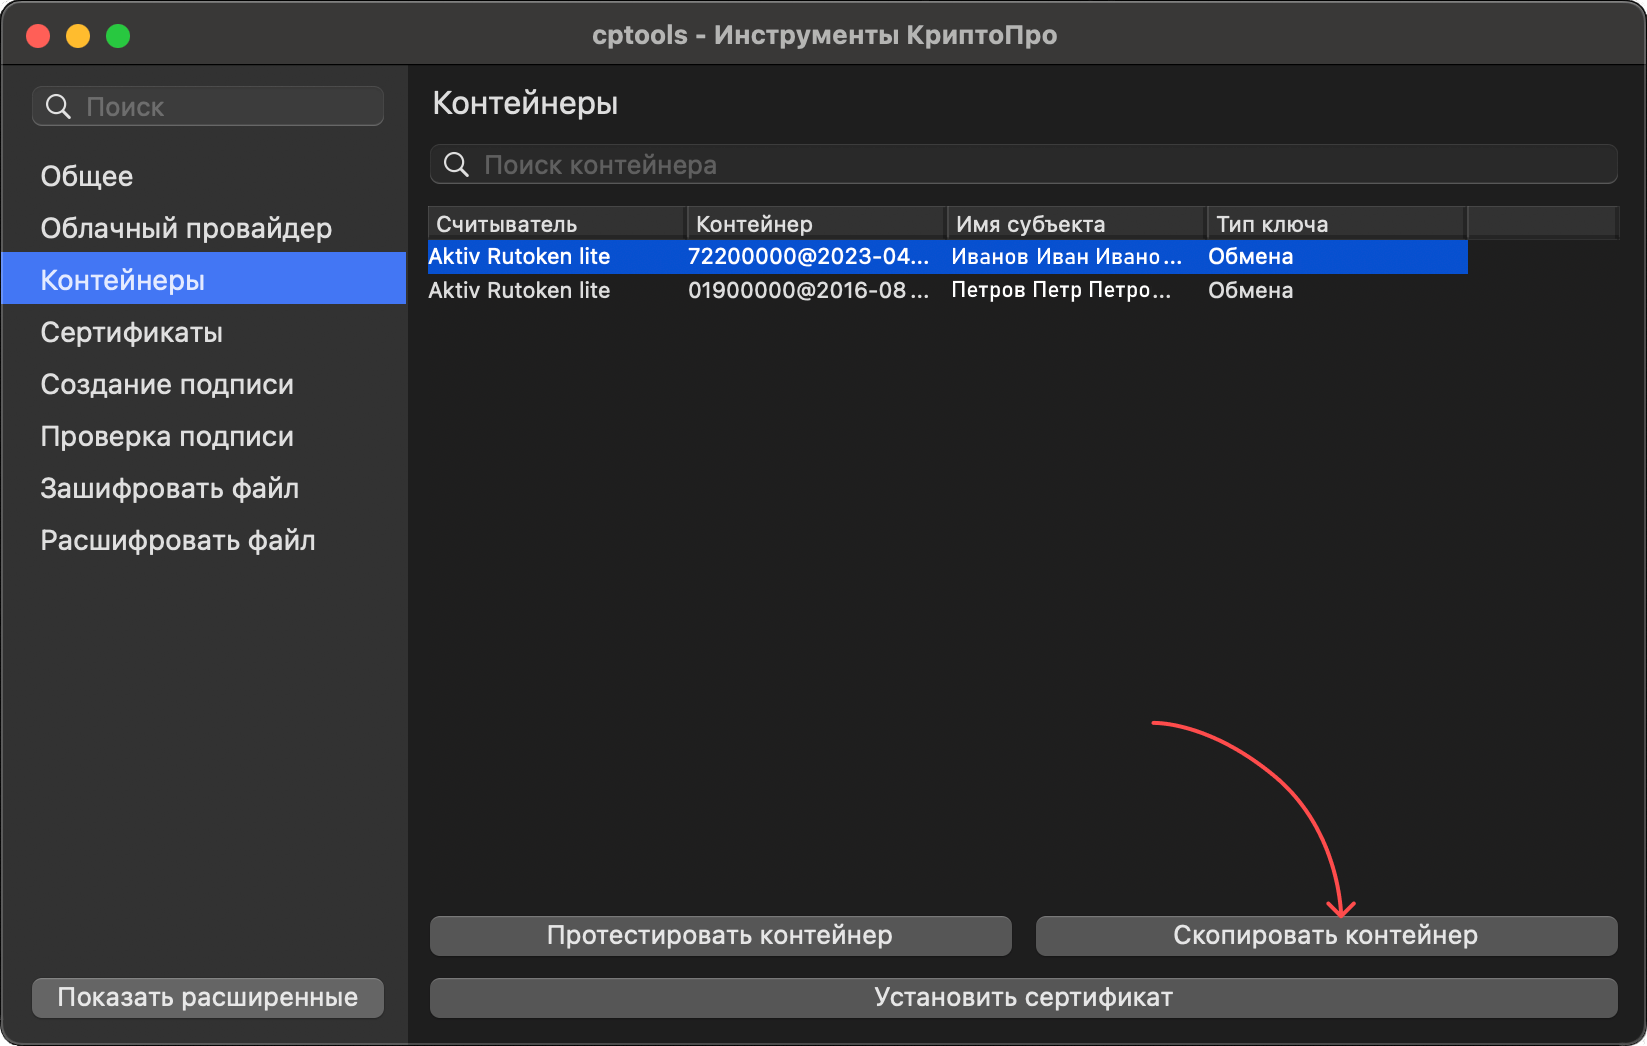Click the sidebar search magnifier icon
The height and width of the screenshot is (1046, 1647).
58,107
